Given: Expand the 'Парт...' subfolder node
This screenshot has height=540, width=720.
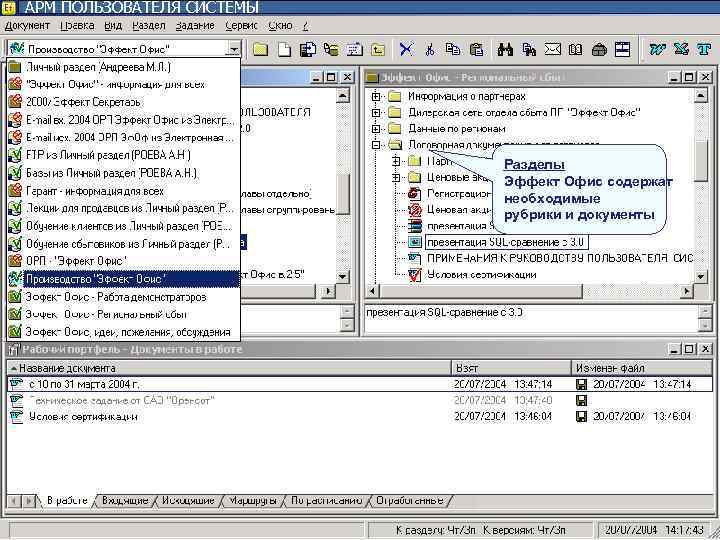Looking at the screenshot, I should click(396, 161).
